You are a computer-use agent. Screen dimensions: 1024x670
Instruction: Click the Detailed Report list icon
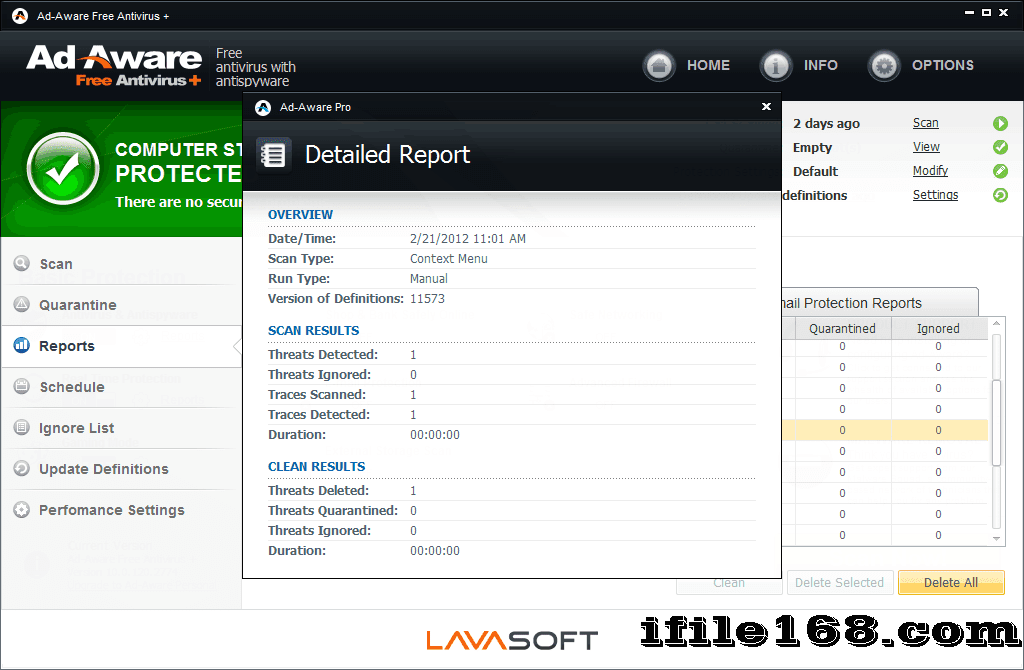[x=274, y=155]
